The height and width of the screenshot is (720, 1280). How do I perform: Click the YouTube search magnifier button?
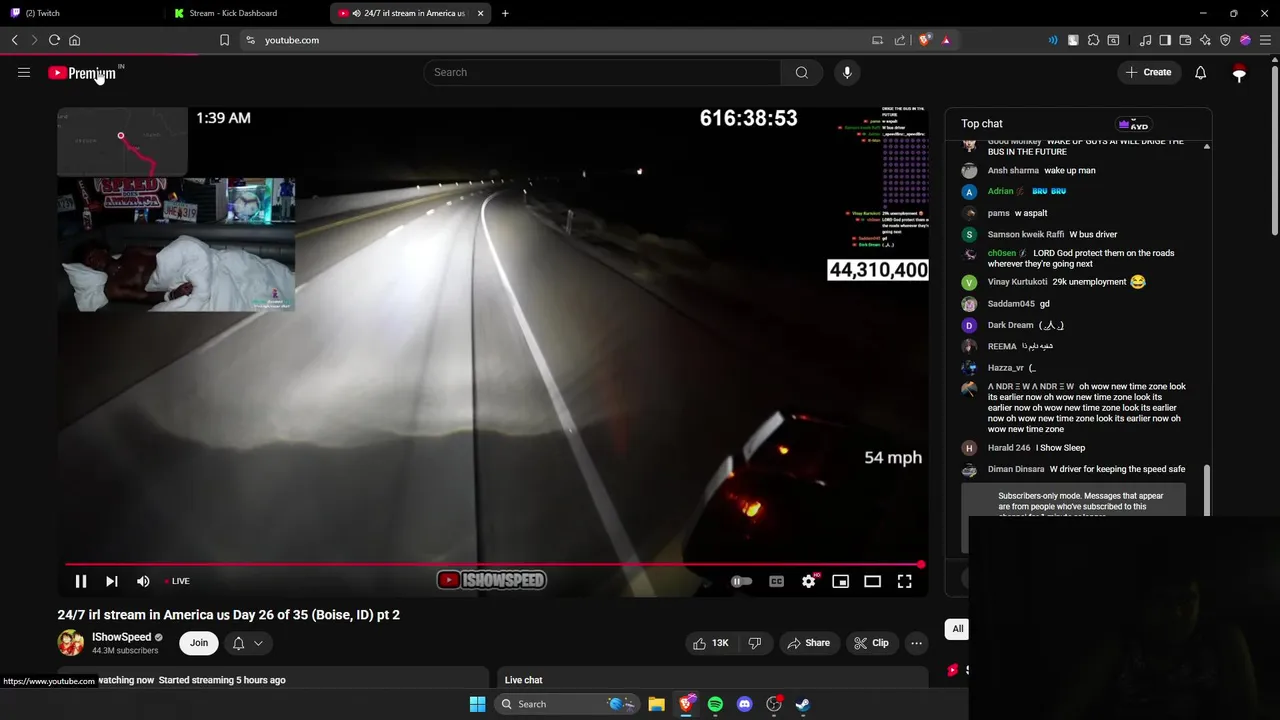pos(801,72)
